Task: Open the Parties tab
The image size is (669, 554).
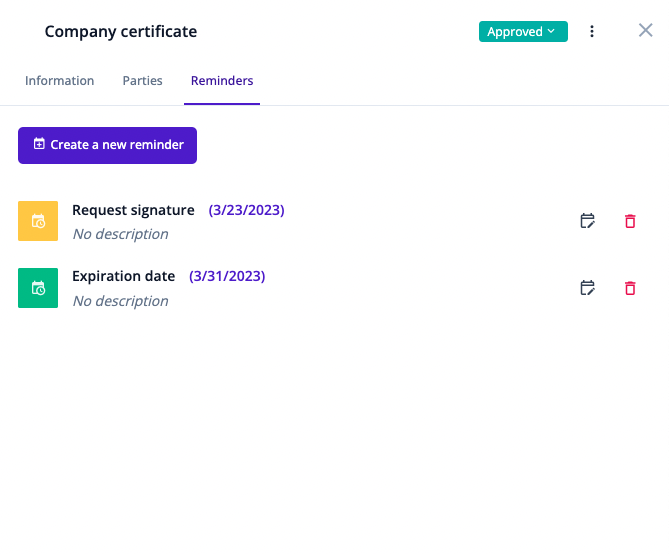Action: (143, 81)
